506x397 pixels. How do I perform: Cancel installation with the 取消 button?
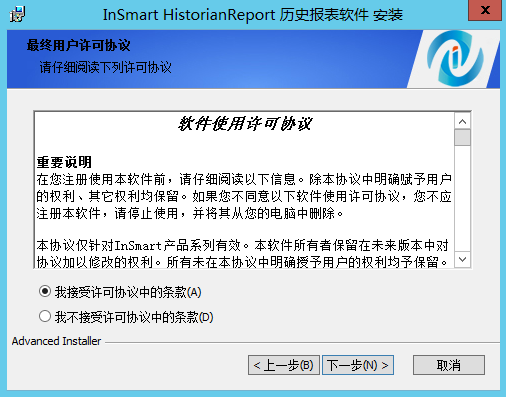tap(449, 365)
